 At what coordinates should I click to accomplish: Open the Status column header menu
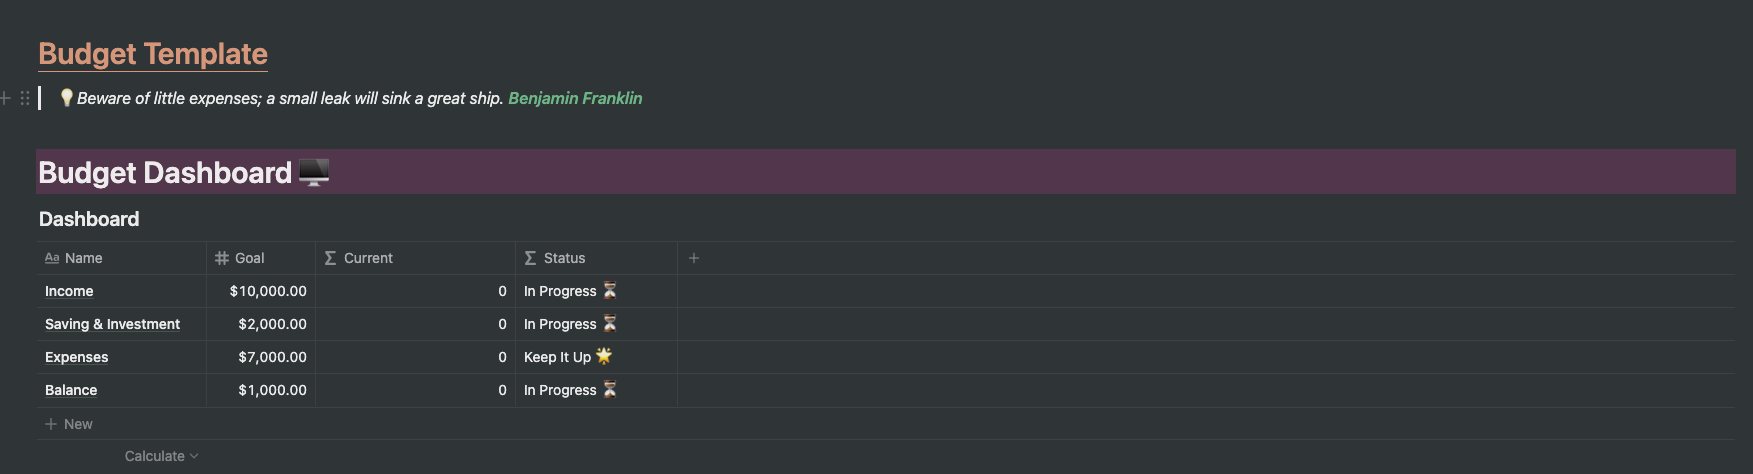coord(564,258)
